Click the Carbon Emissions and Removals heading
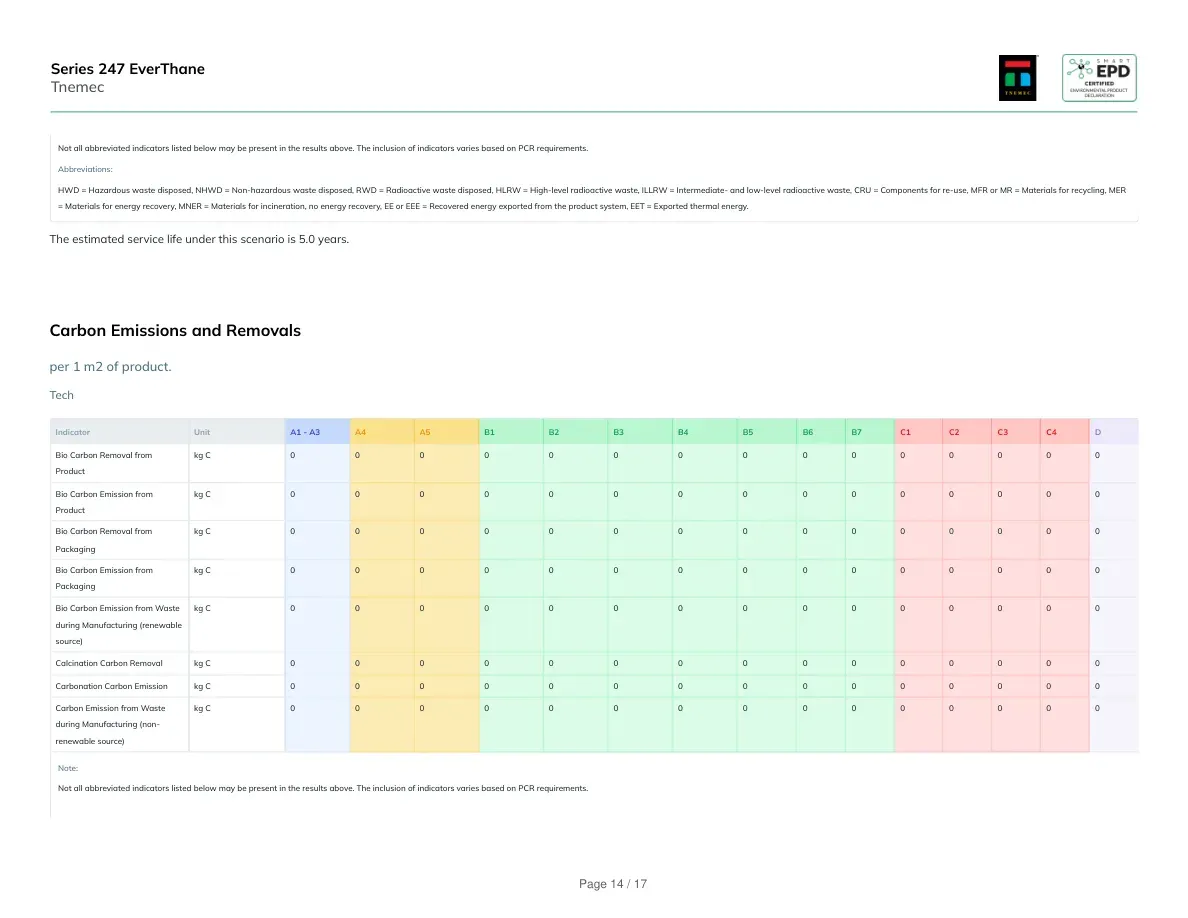Screen dimensions: 1188x918 click(x=175, y=330)
